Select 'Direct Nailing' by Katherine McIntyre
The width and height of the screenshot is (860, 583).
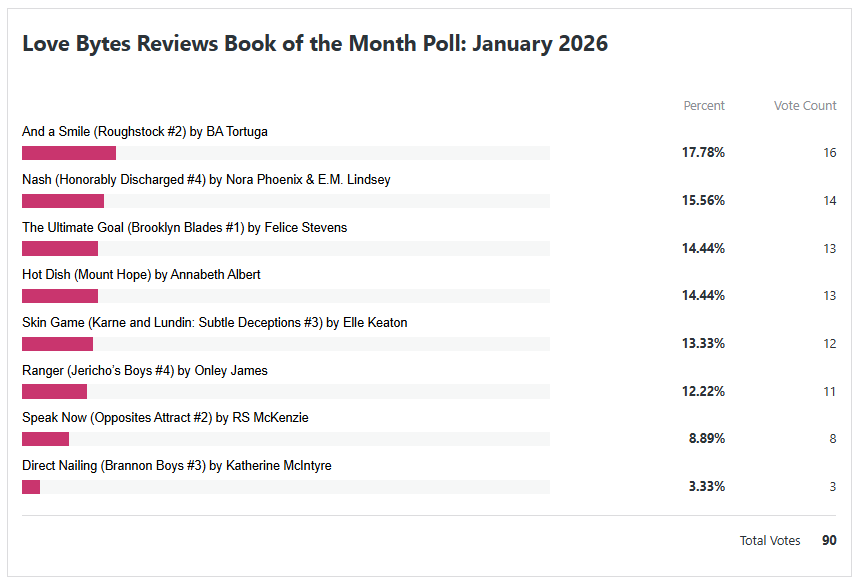(x=177, y=465)
